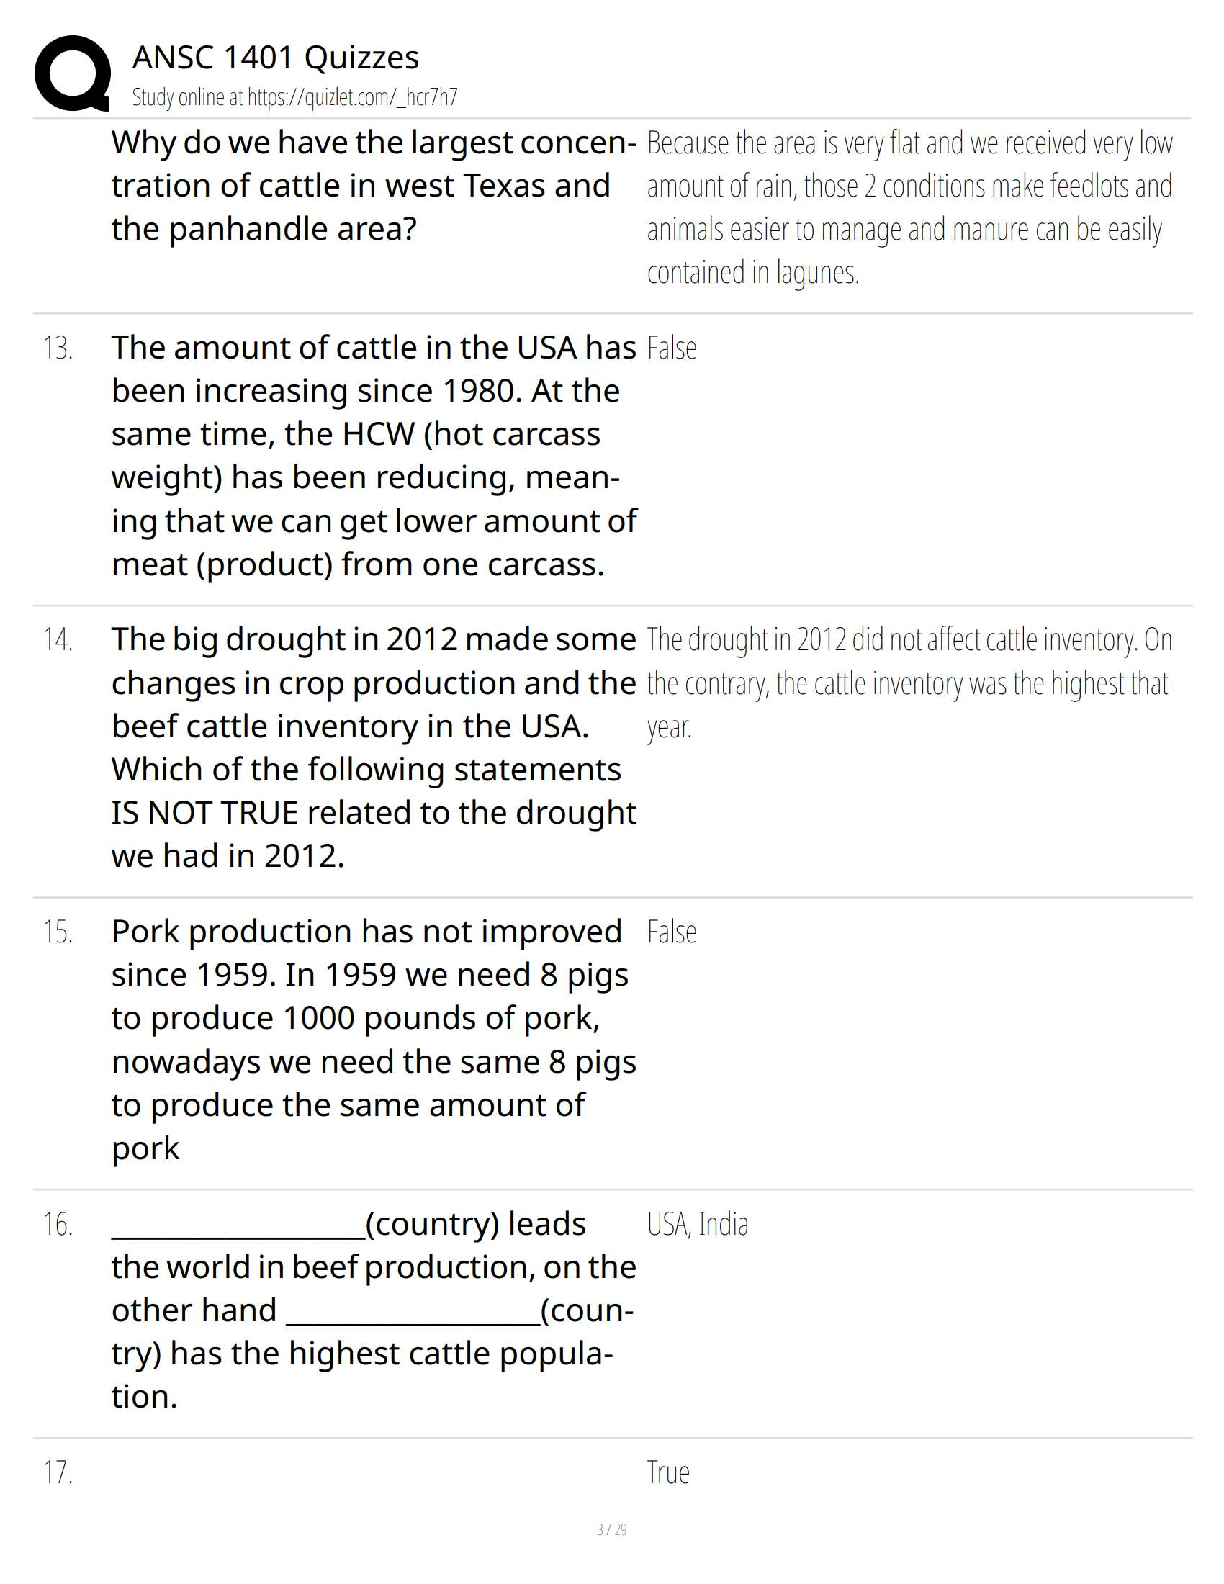Open the quizlet.com study online link
The width and height of the screenshot is (1224, 1584).
coord(295,97)
